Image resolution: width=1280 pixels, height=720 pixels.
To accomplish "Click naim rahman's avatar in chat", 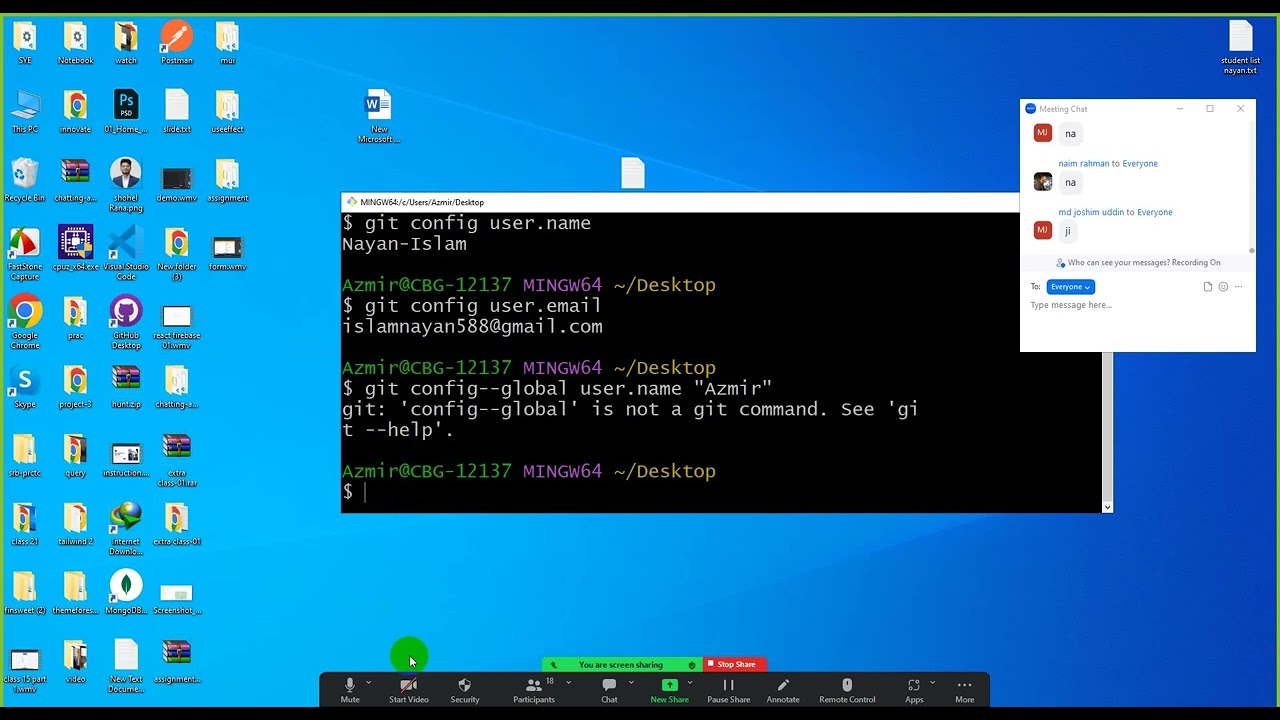I will [x=1043, y=181].
